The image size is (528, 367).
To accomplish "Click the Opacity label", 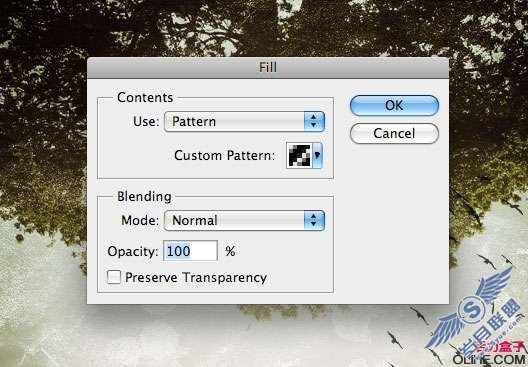I will coord(133,252).
